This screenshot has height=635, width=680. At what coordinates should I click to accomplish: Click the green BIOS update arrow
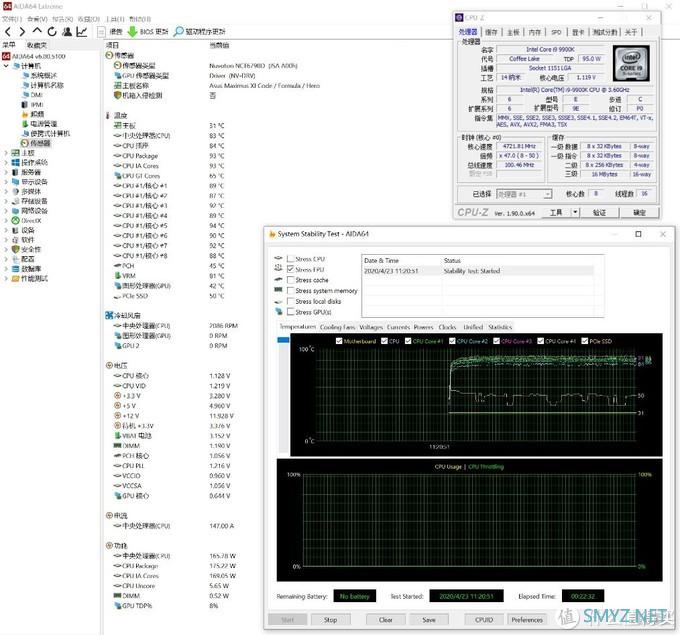pos(132,32)
